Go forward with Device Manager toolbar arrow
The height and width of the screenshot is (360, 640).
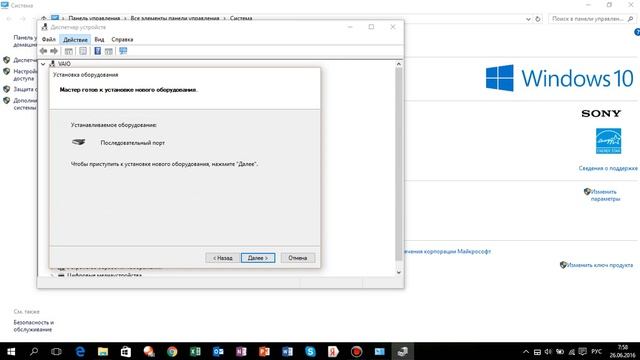[54, 51]
